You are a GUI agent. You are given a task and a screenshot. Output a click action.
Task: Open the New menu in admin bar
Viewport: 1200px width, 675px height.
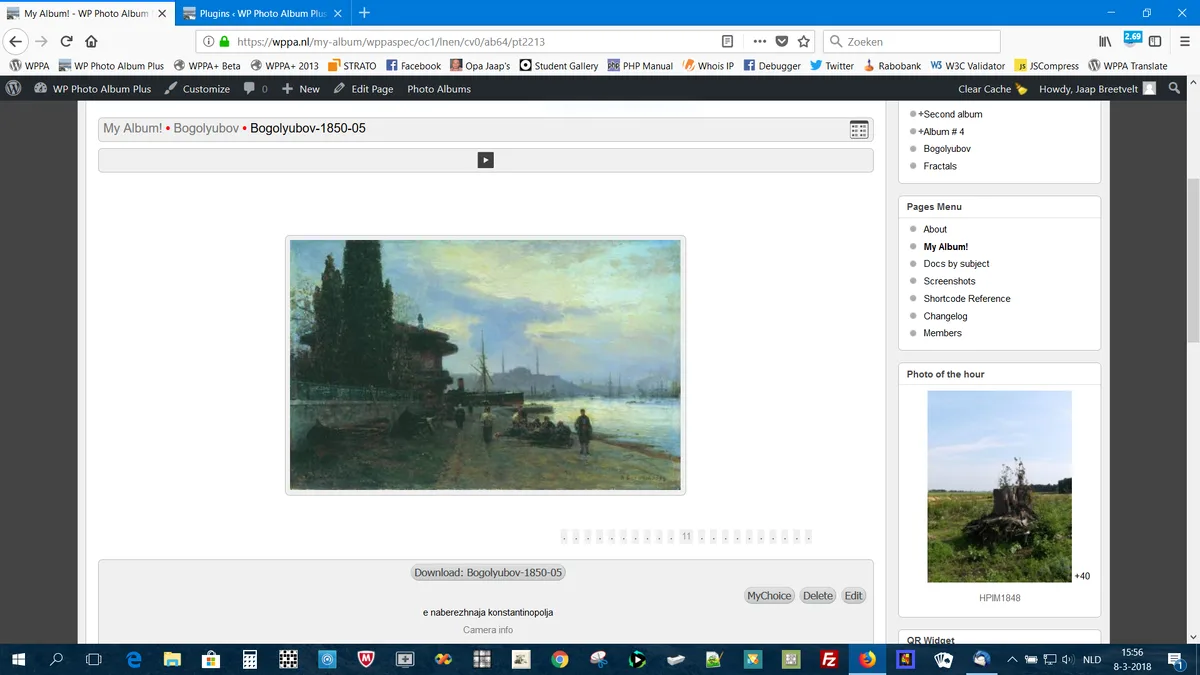click(301, 89)
